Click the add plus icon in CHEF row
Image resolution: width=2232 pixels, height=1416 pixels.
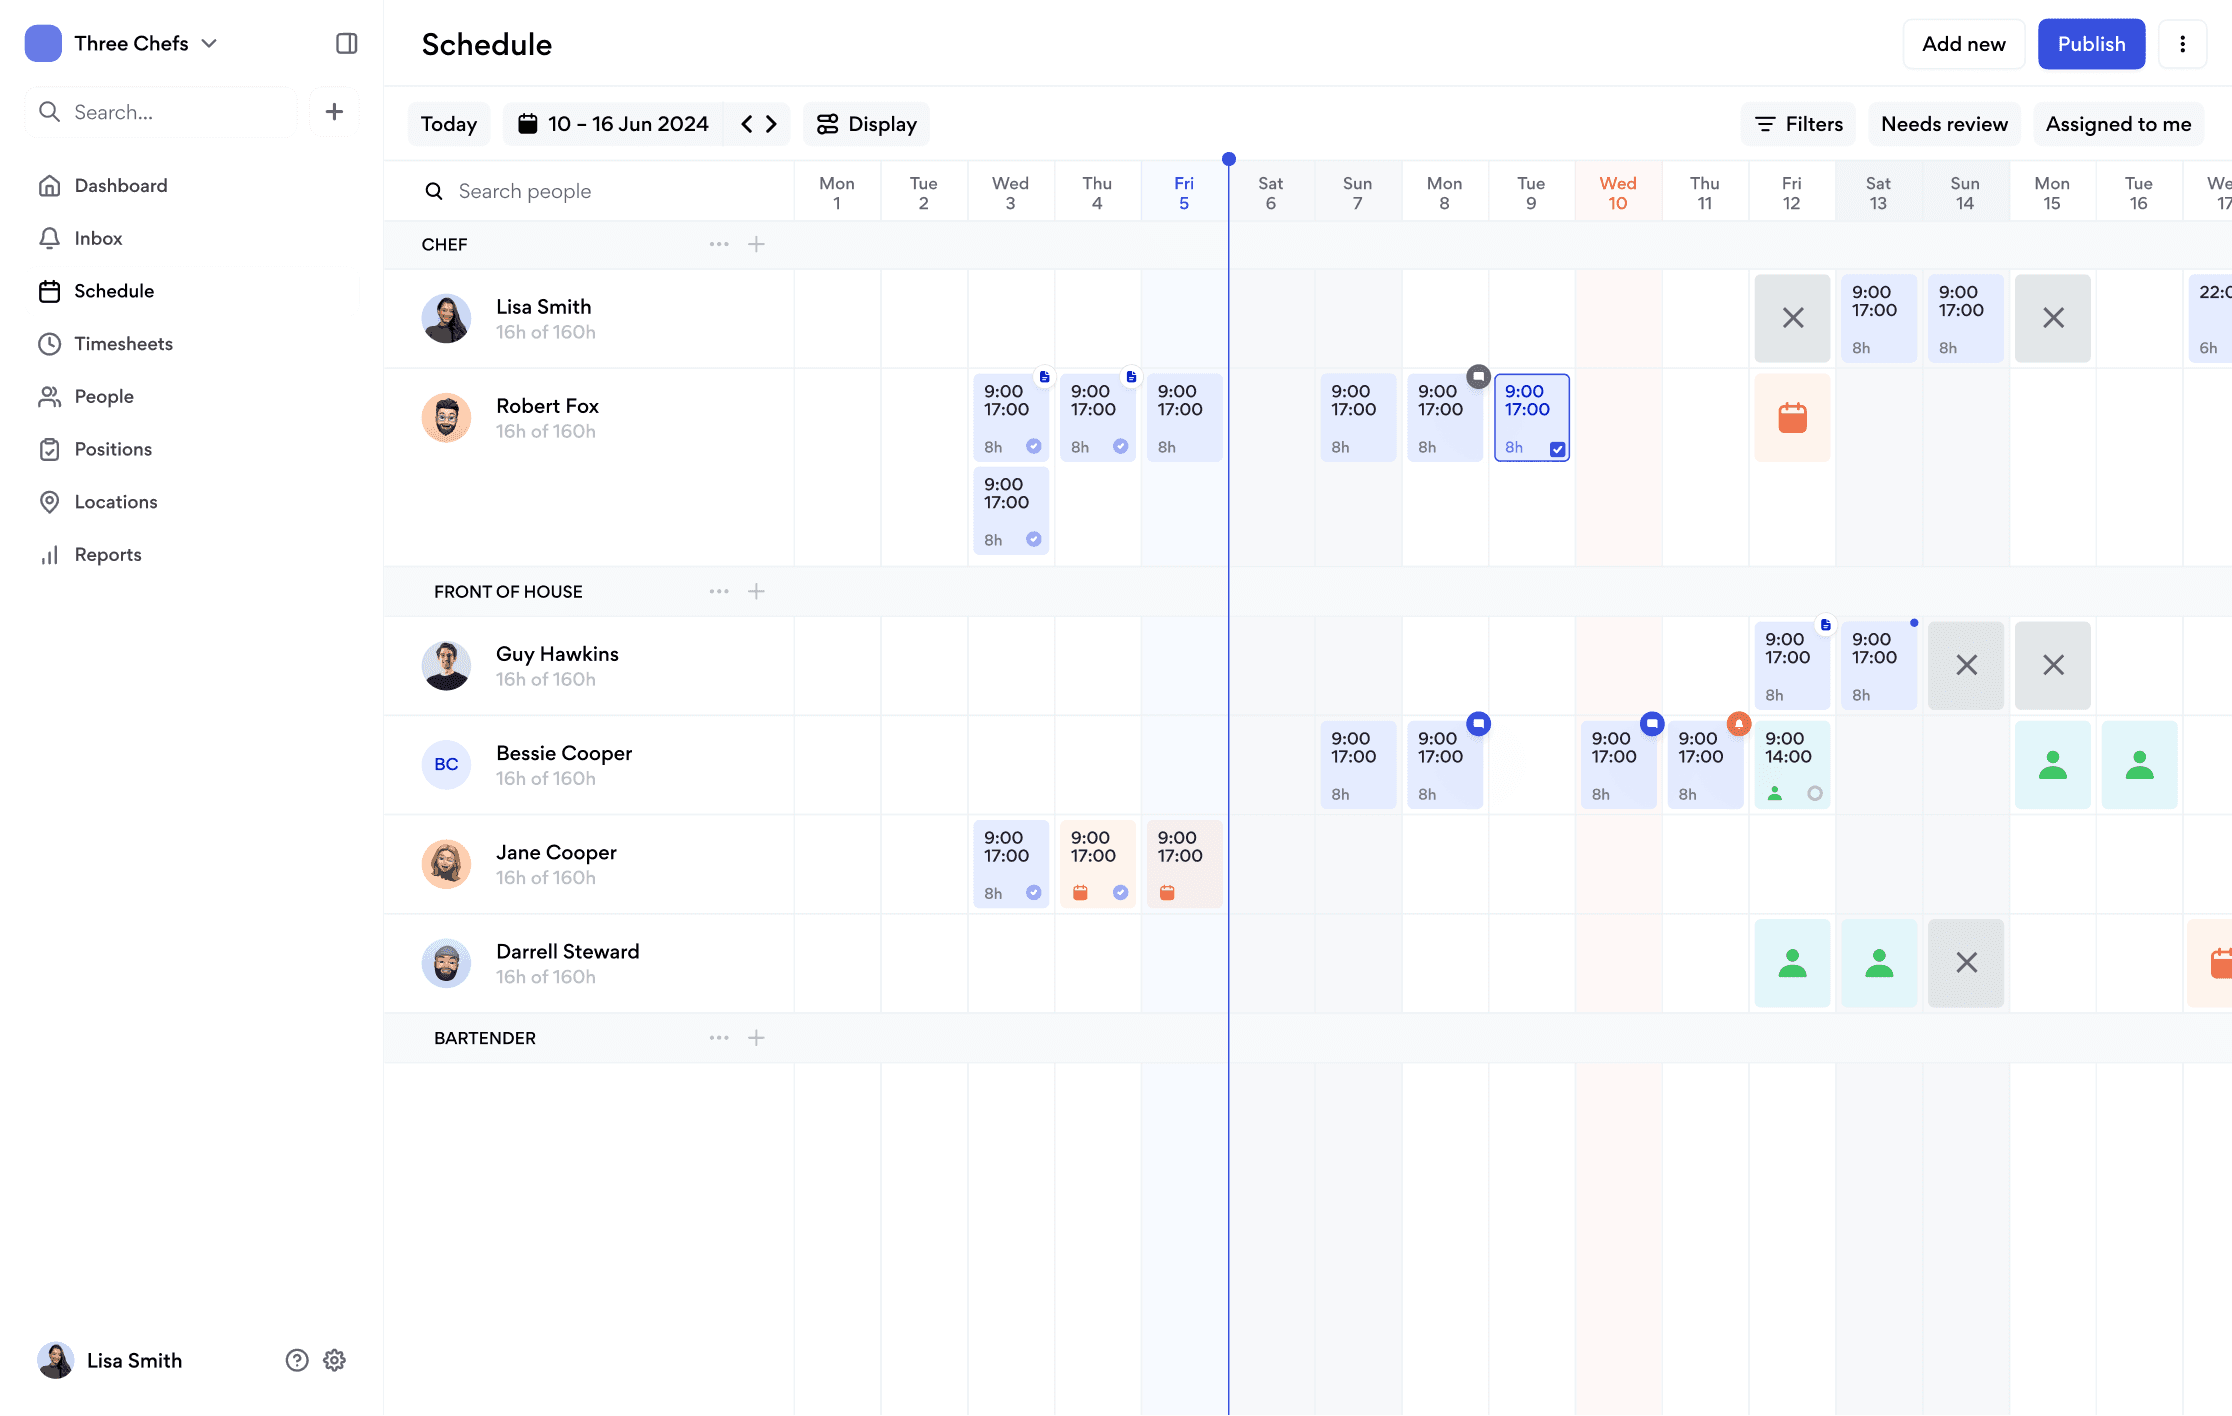(x=757, y=244)
